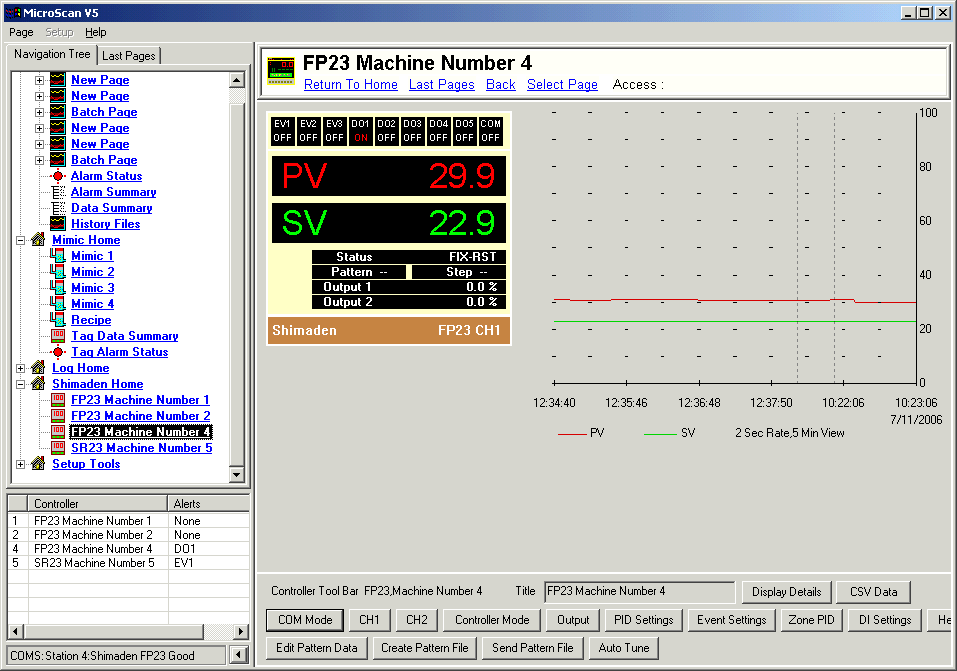Click the Mimic 3 tree icon
Image resolution: width=957 pixels, height=671 pixels.
click(58, 288)
